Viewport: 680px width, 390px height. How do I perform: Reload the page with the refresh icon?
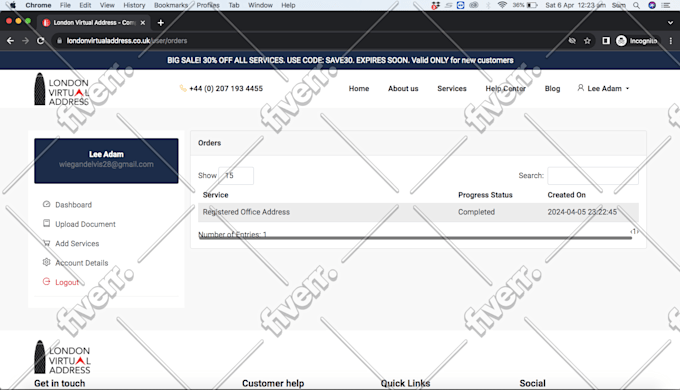coord(41,41)
